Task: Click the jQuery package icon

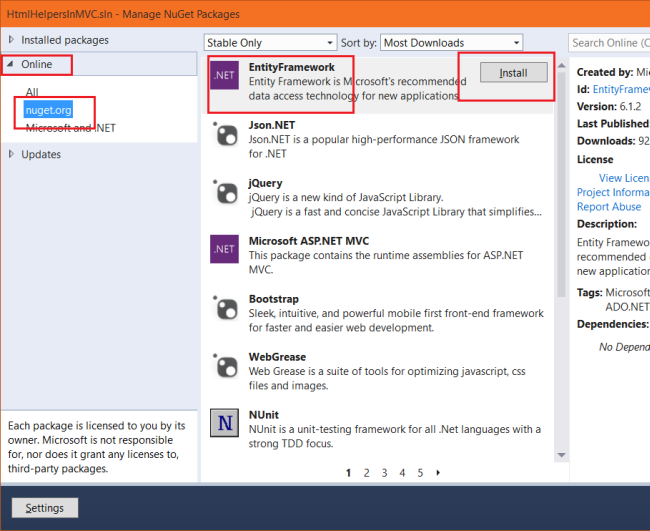Action: [225, 193]
